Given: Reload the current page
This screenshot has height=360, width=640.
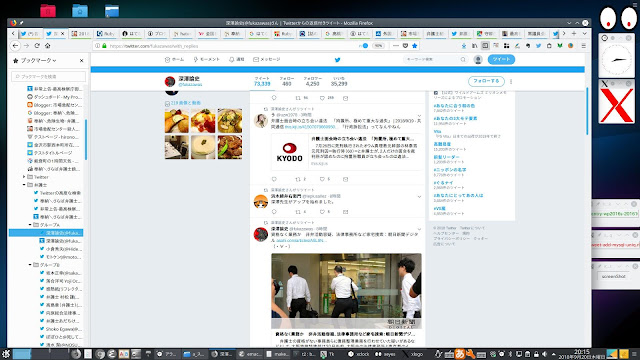Looking at the screenshot, I should tap(37, 46).
